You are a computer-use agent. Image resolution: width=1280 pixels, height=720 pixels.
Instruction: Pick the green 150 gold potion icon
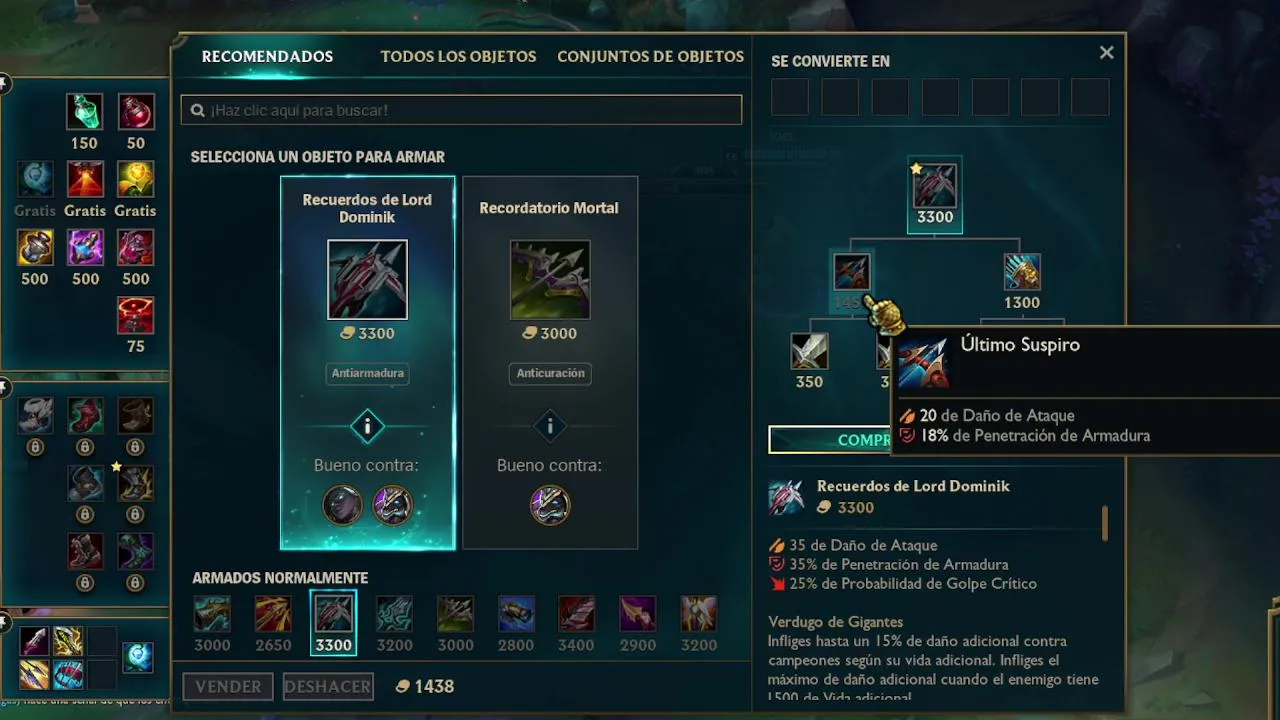click(85, 112)
